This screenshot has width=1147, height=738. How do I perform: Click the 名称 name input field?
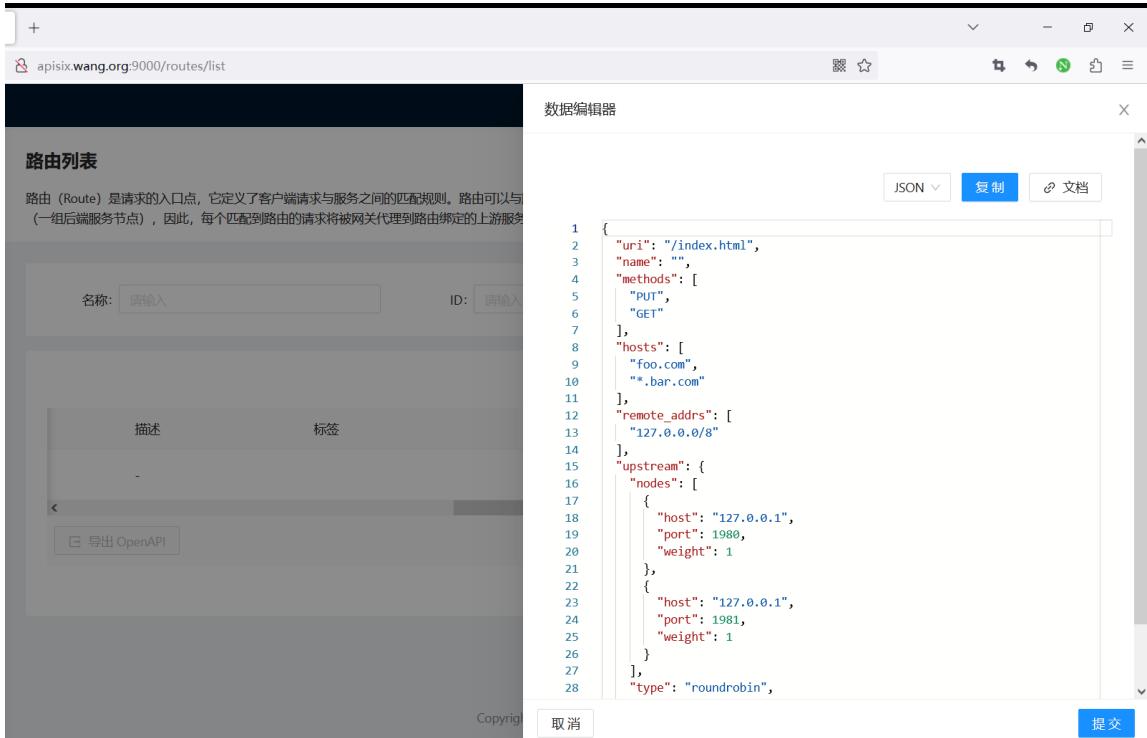point(249,300)
